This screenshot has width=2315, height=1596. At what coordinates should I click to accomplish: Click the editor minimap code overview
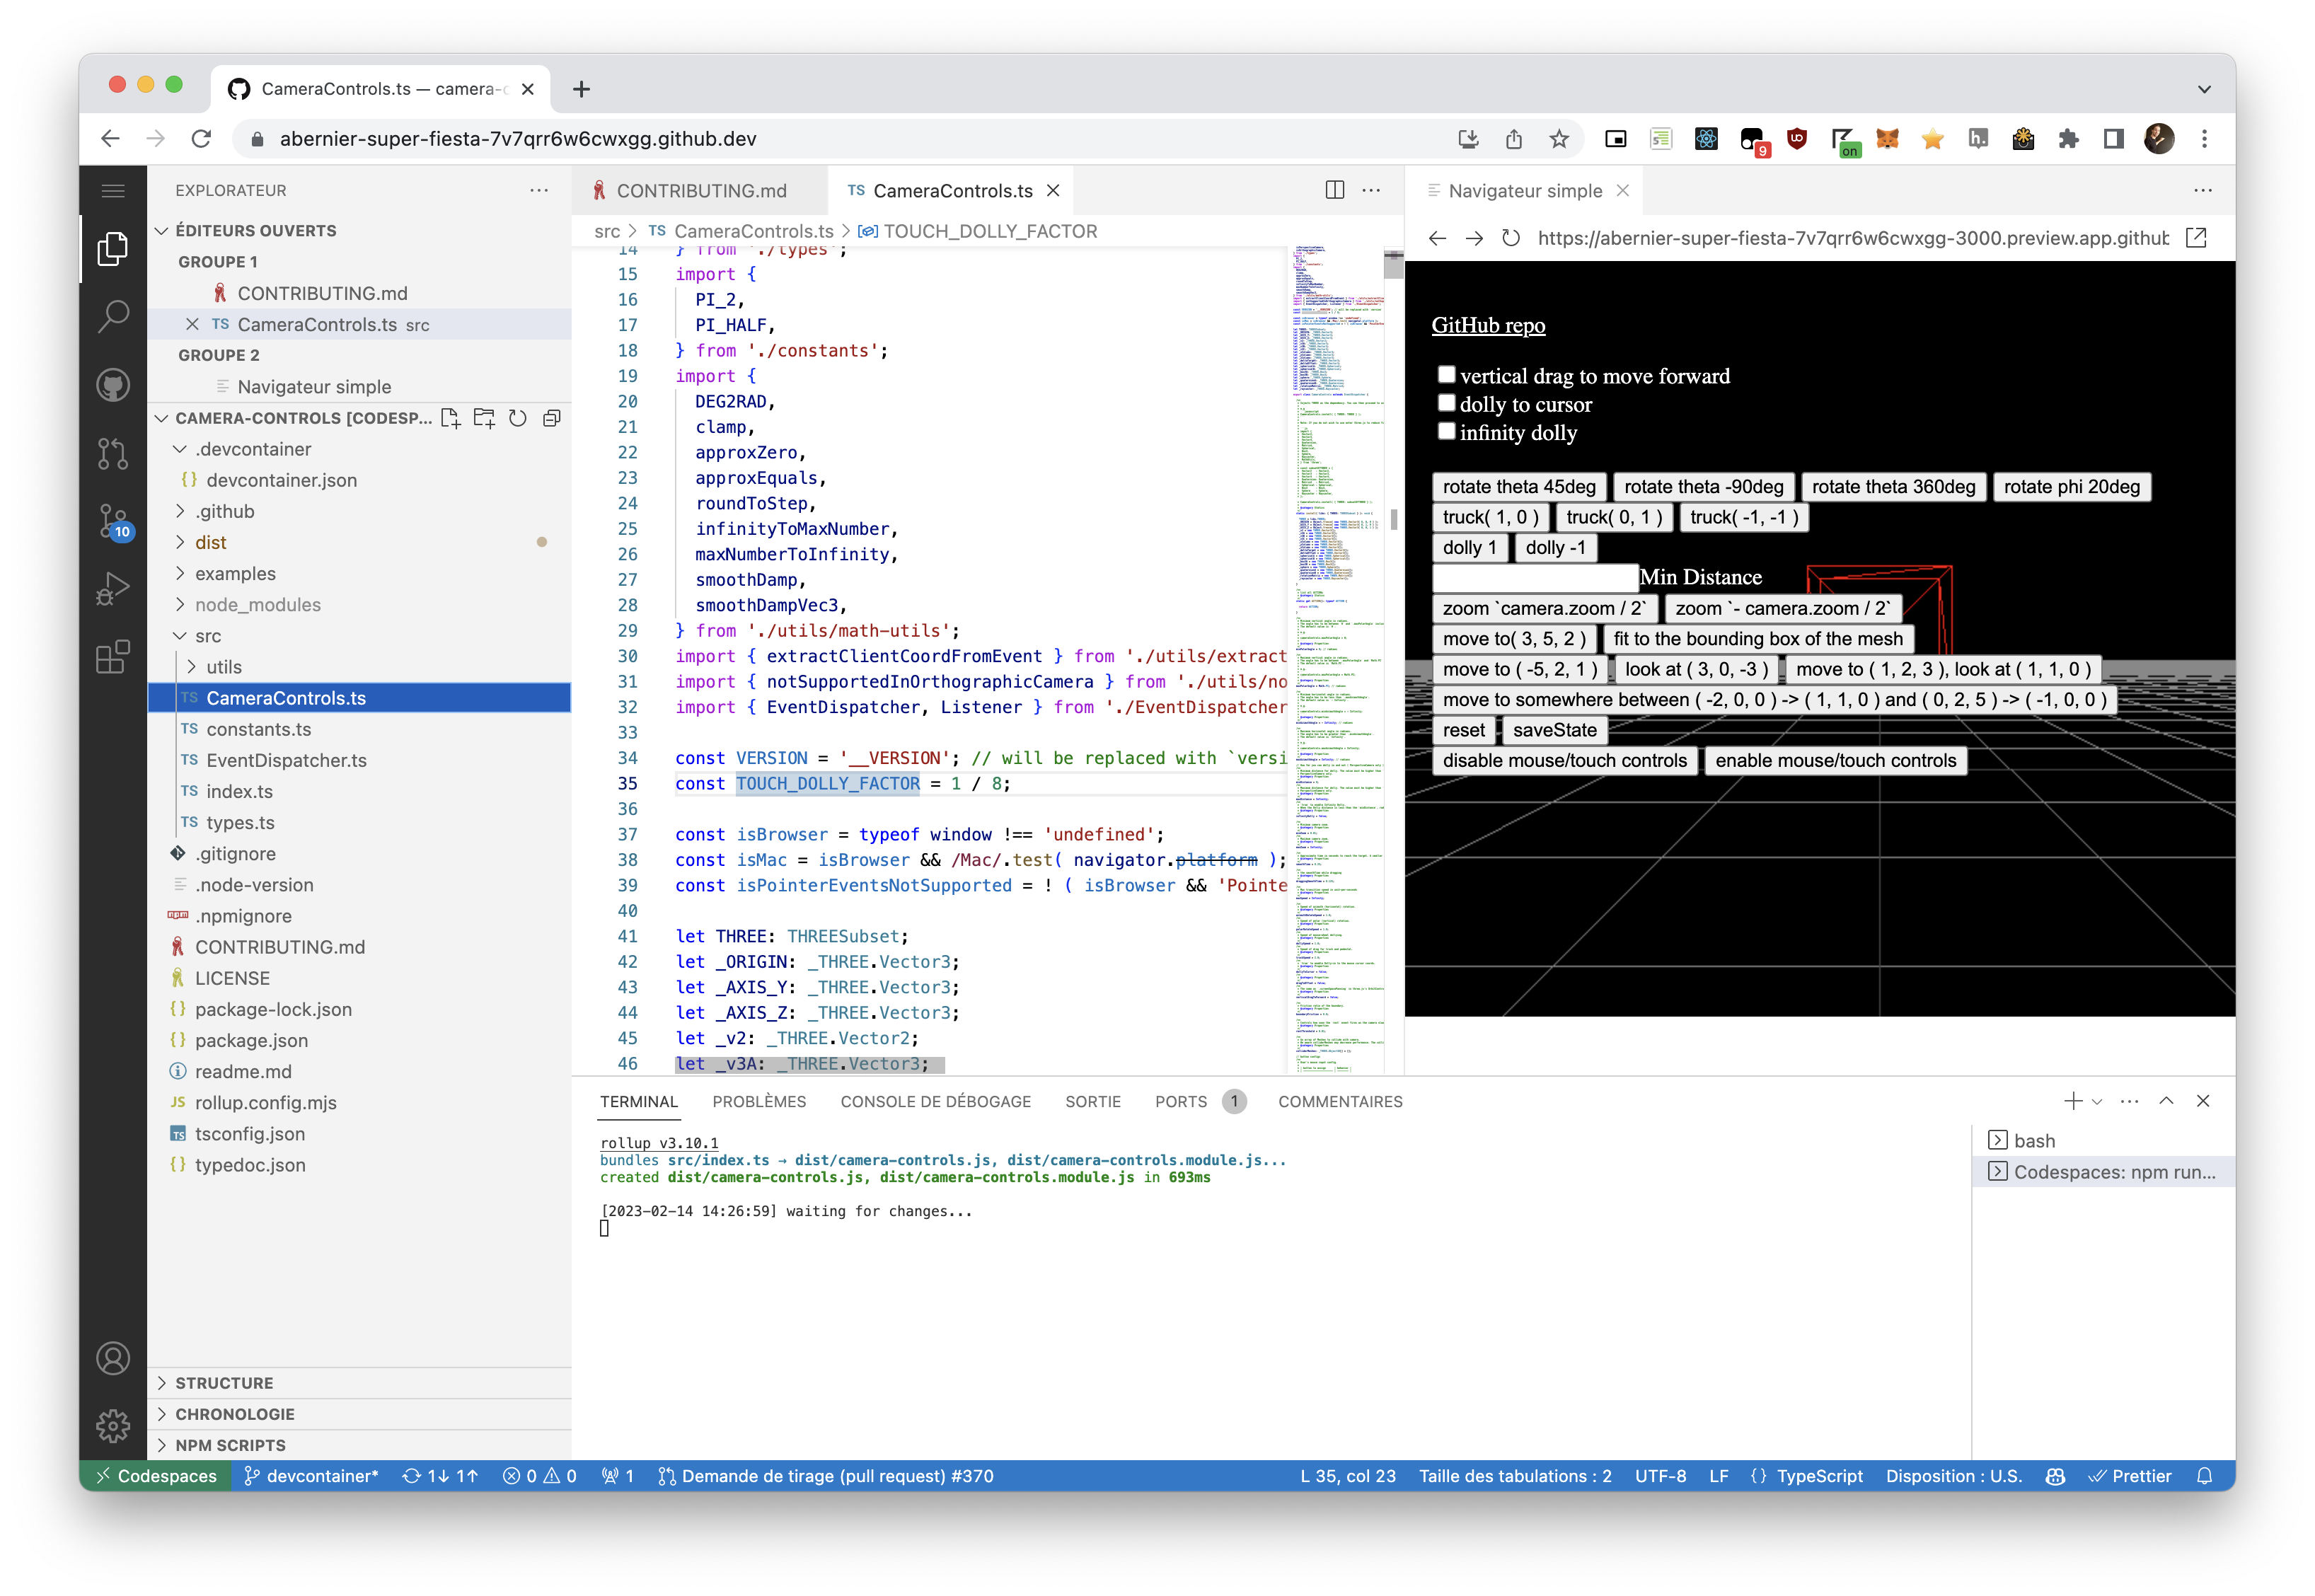click(x=1336, y=660)
